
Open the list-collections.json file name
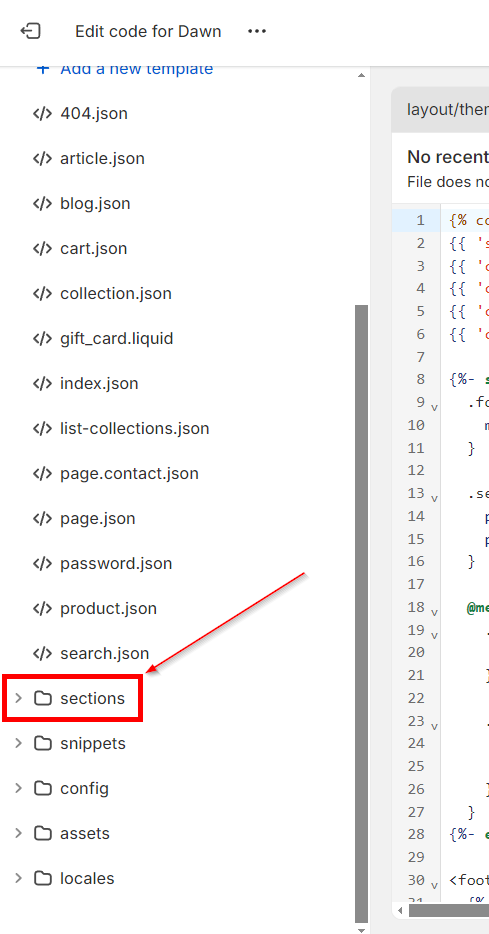135,428
